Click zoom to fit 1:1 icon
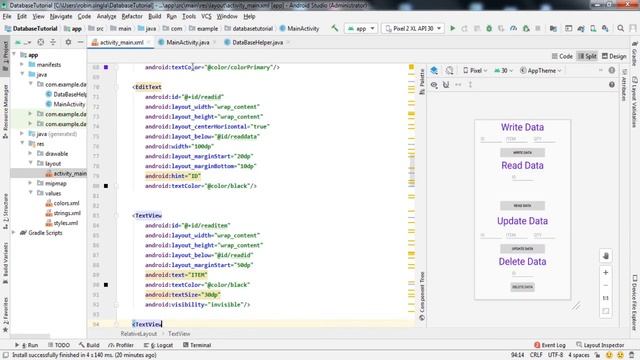The image size is (640, 360). [606, 298]
